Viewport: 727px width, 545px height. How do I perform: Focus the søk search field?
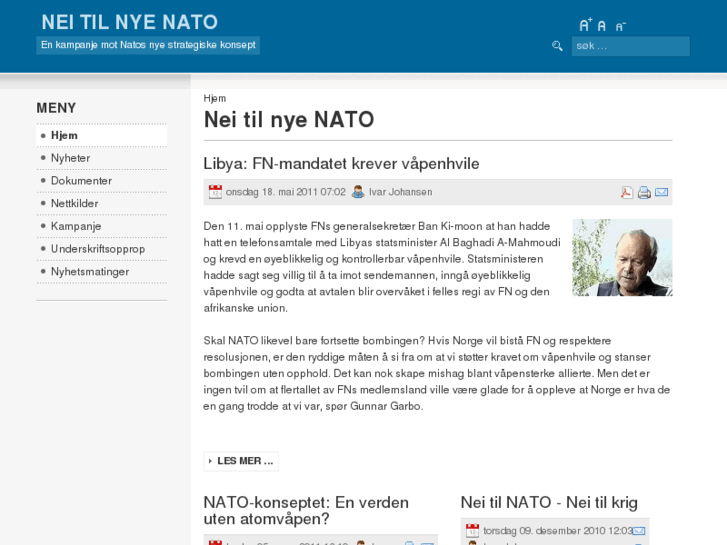click(x=631, y=46)
